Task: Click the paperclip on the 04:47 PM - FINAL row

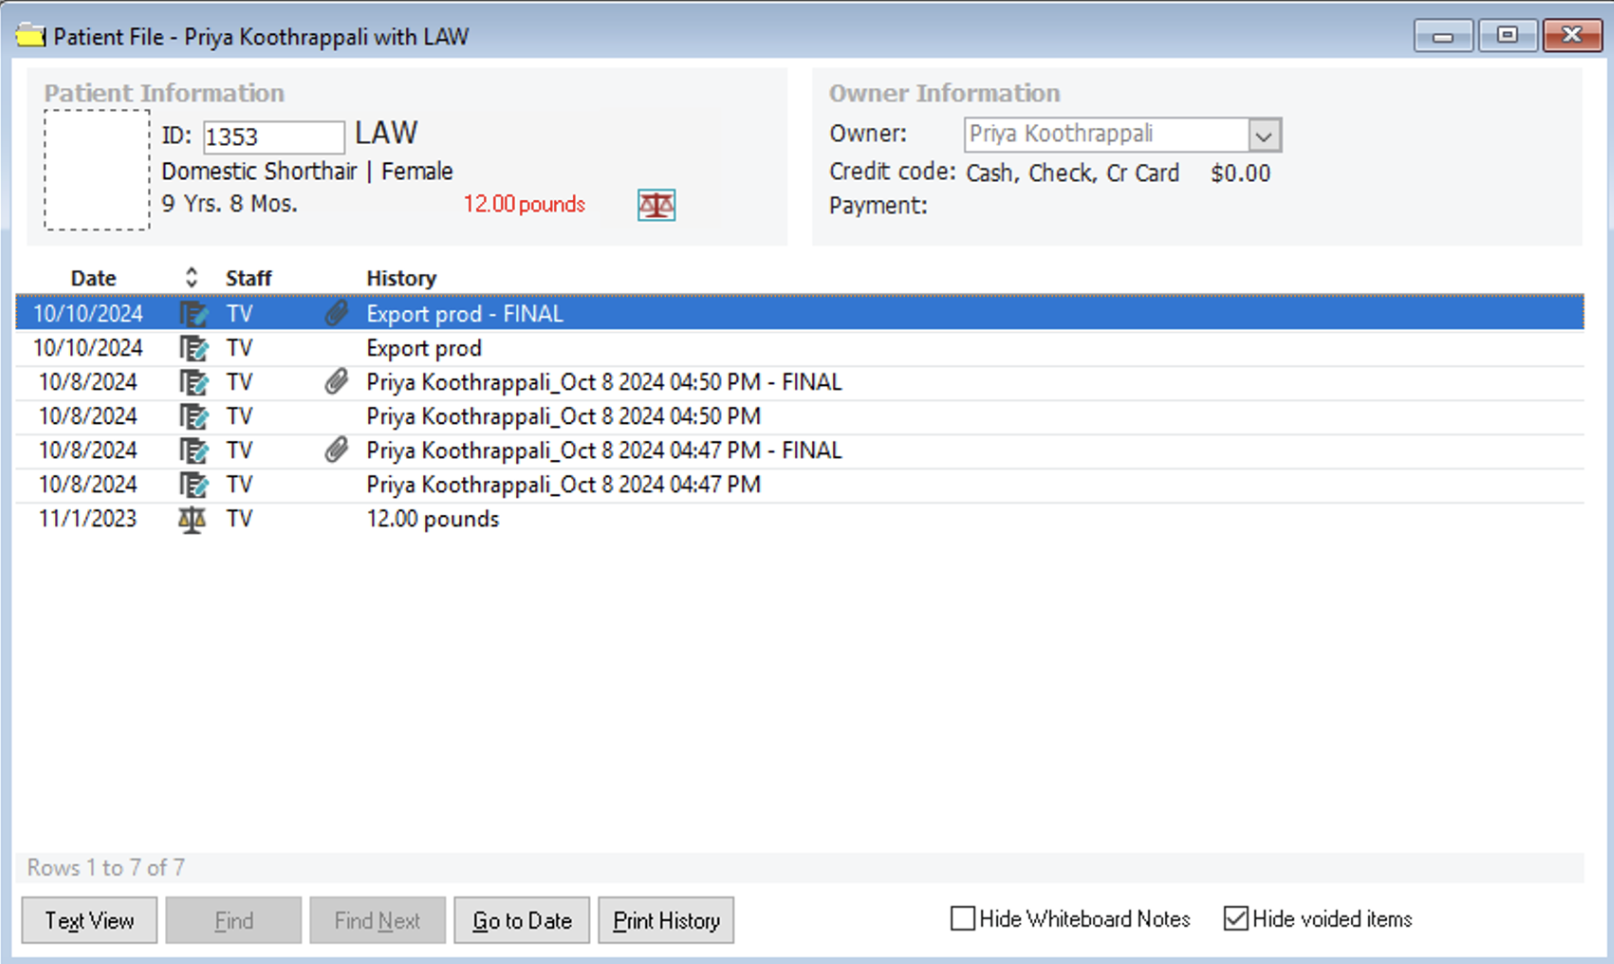Action: [x=336, y=450]
